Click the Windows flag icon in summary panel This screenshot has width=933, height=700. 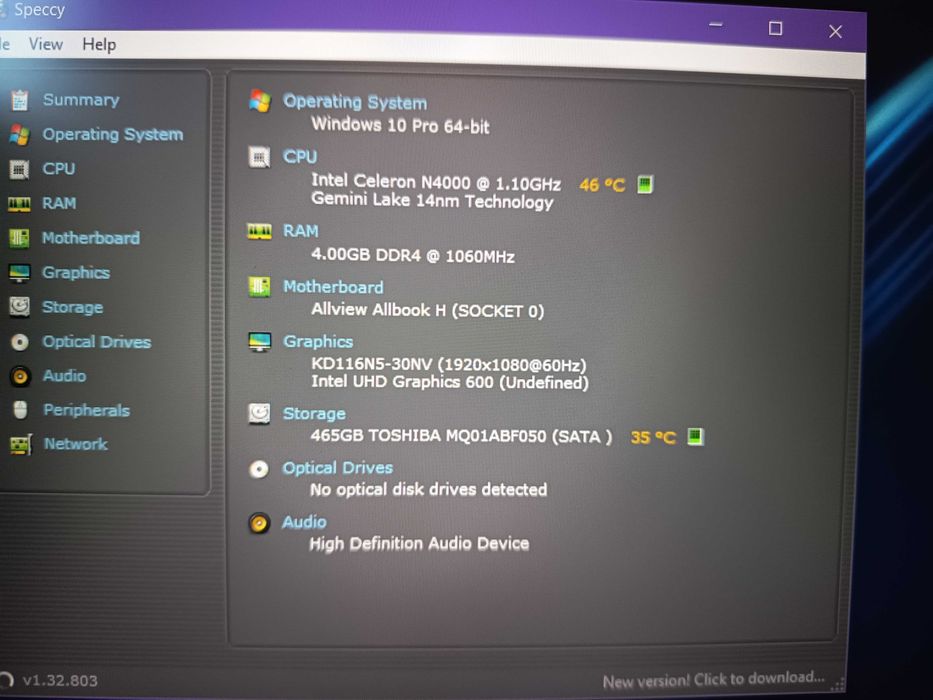(260, 101)
